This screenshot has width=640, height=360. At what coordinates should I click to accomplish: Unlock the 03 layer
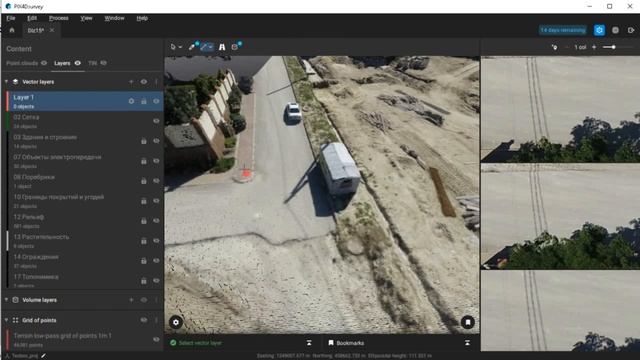coord(144,141)
